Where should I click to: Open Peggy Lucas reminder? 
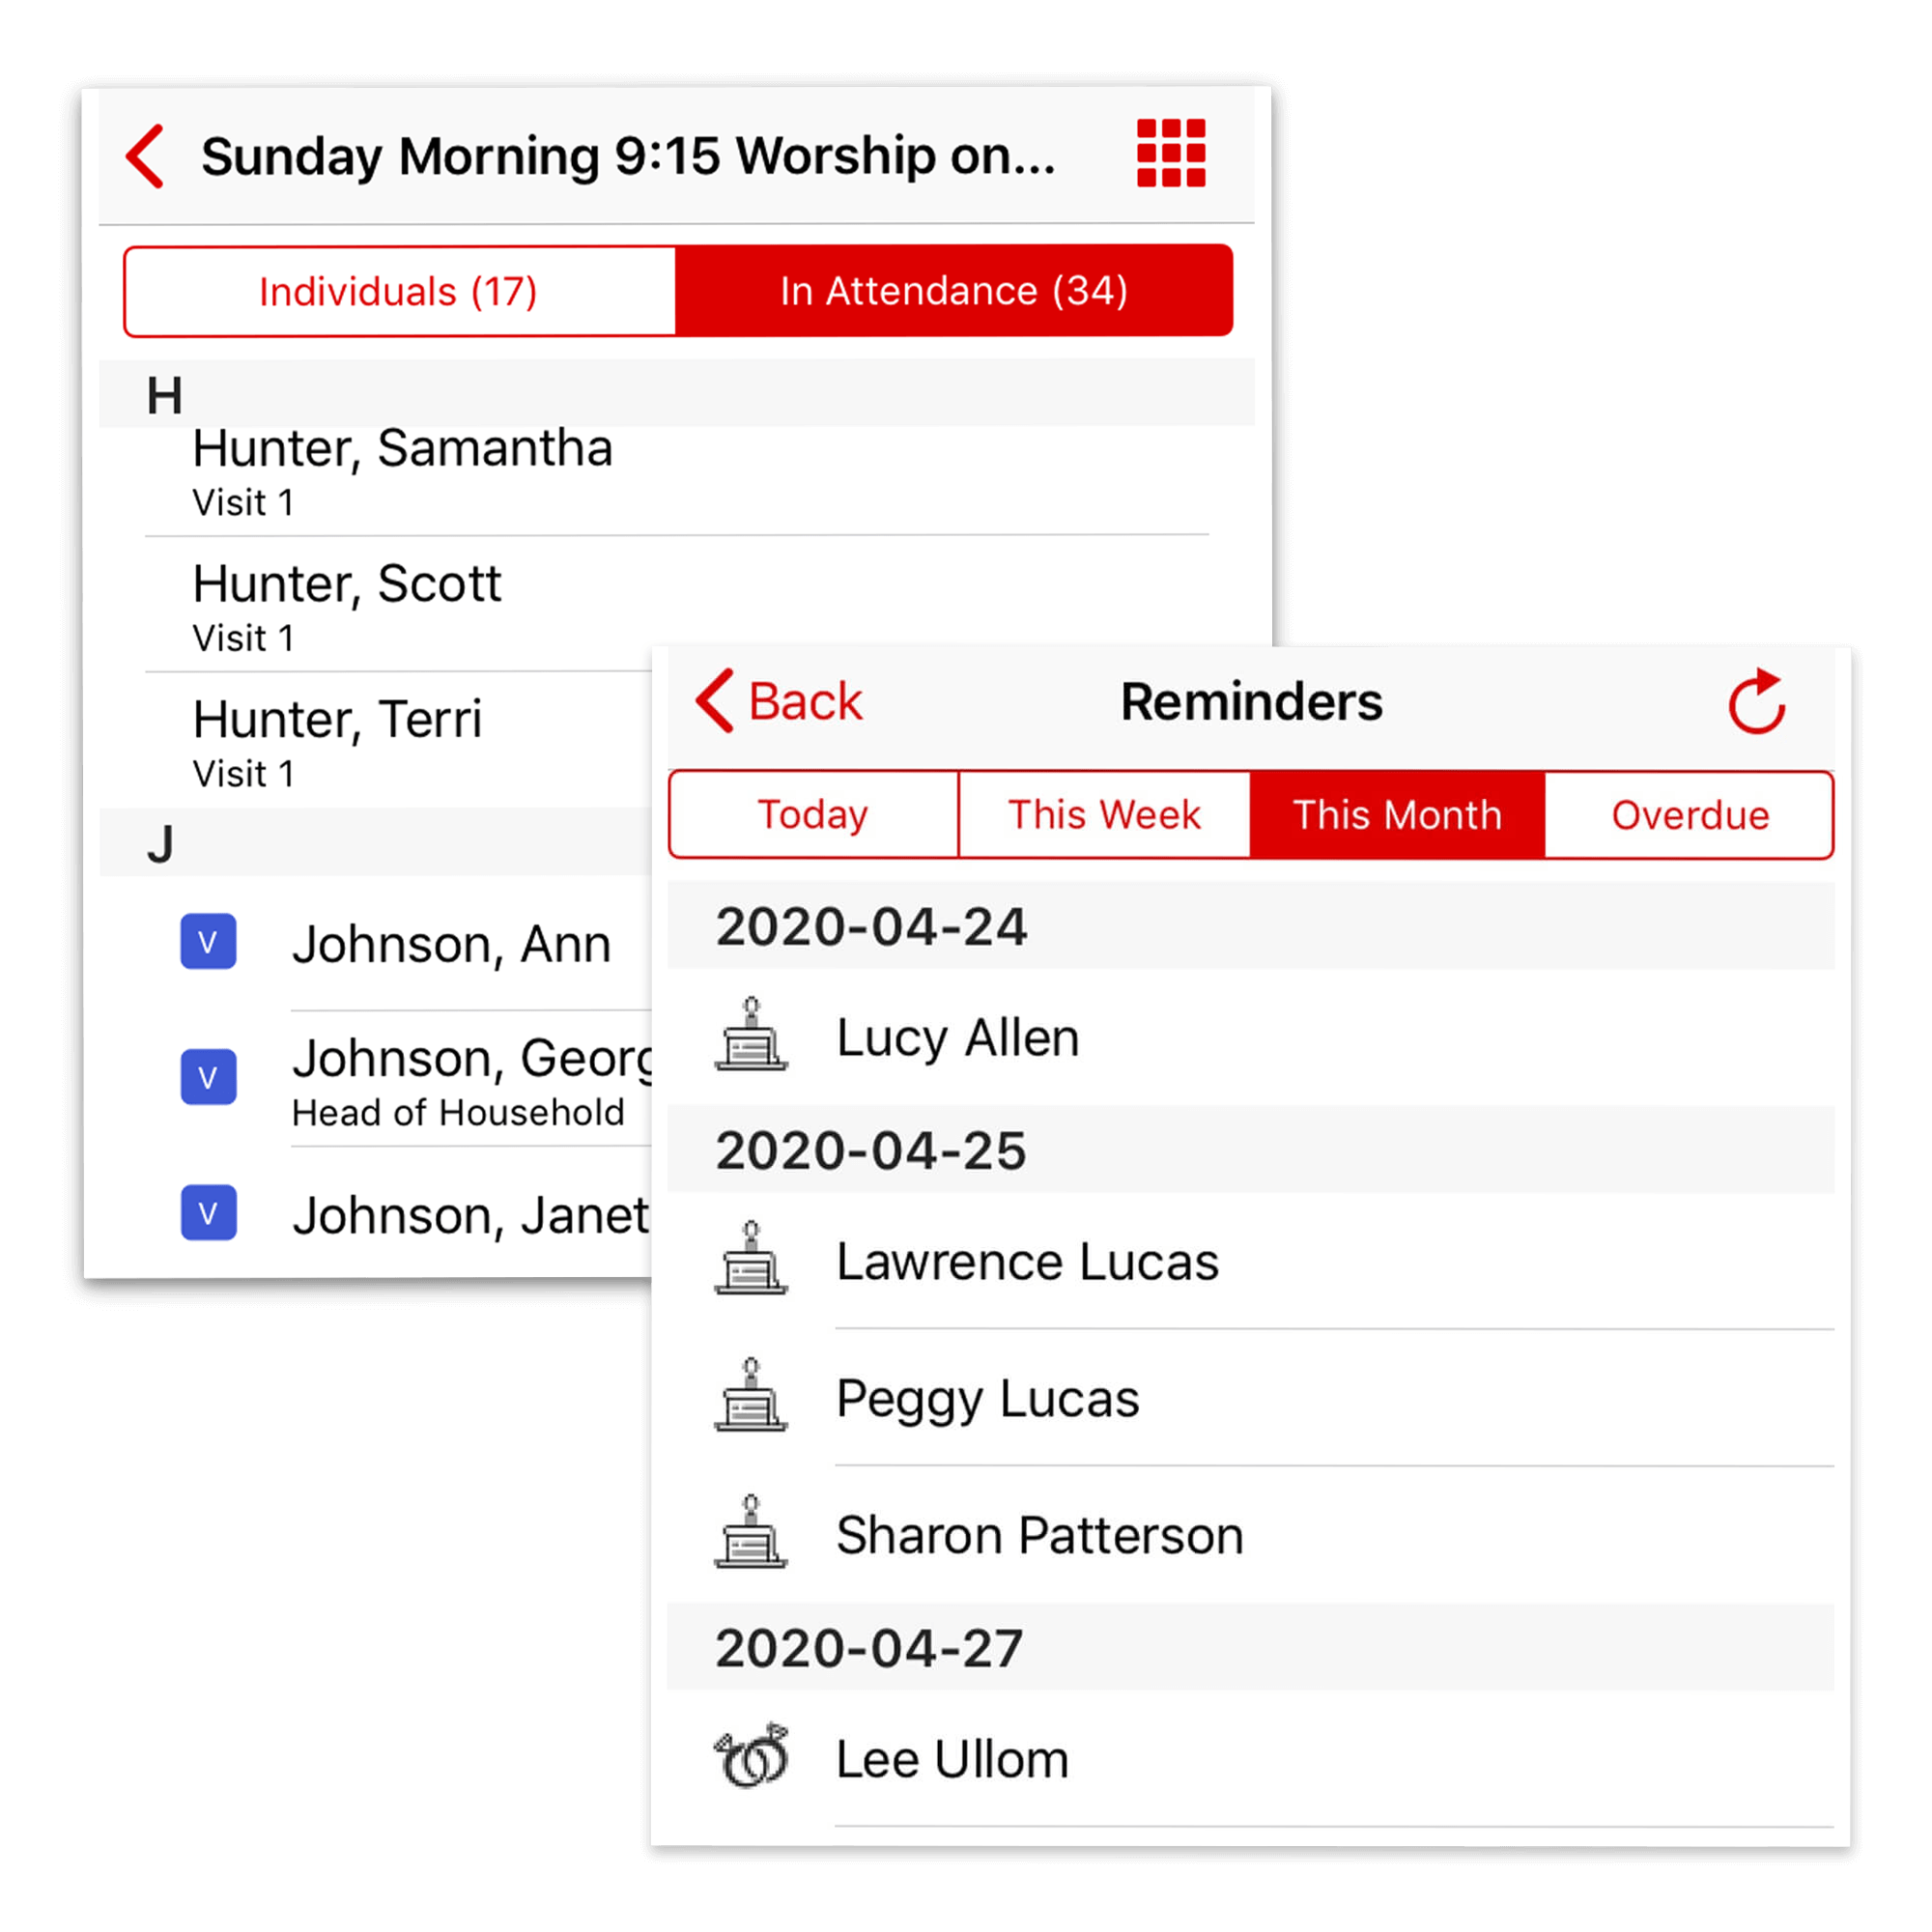click(1251, 1398)
